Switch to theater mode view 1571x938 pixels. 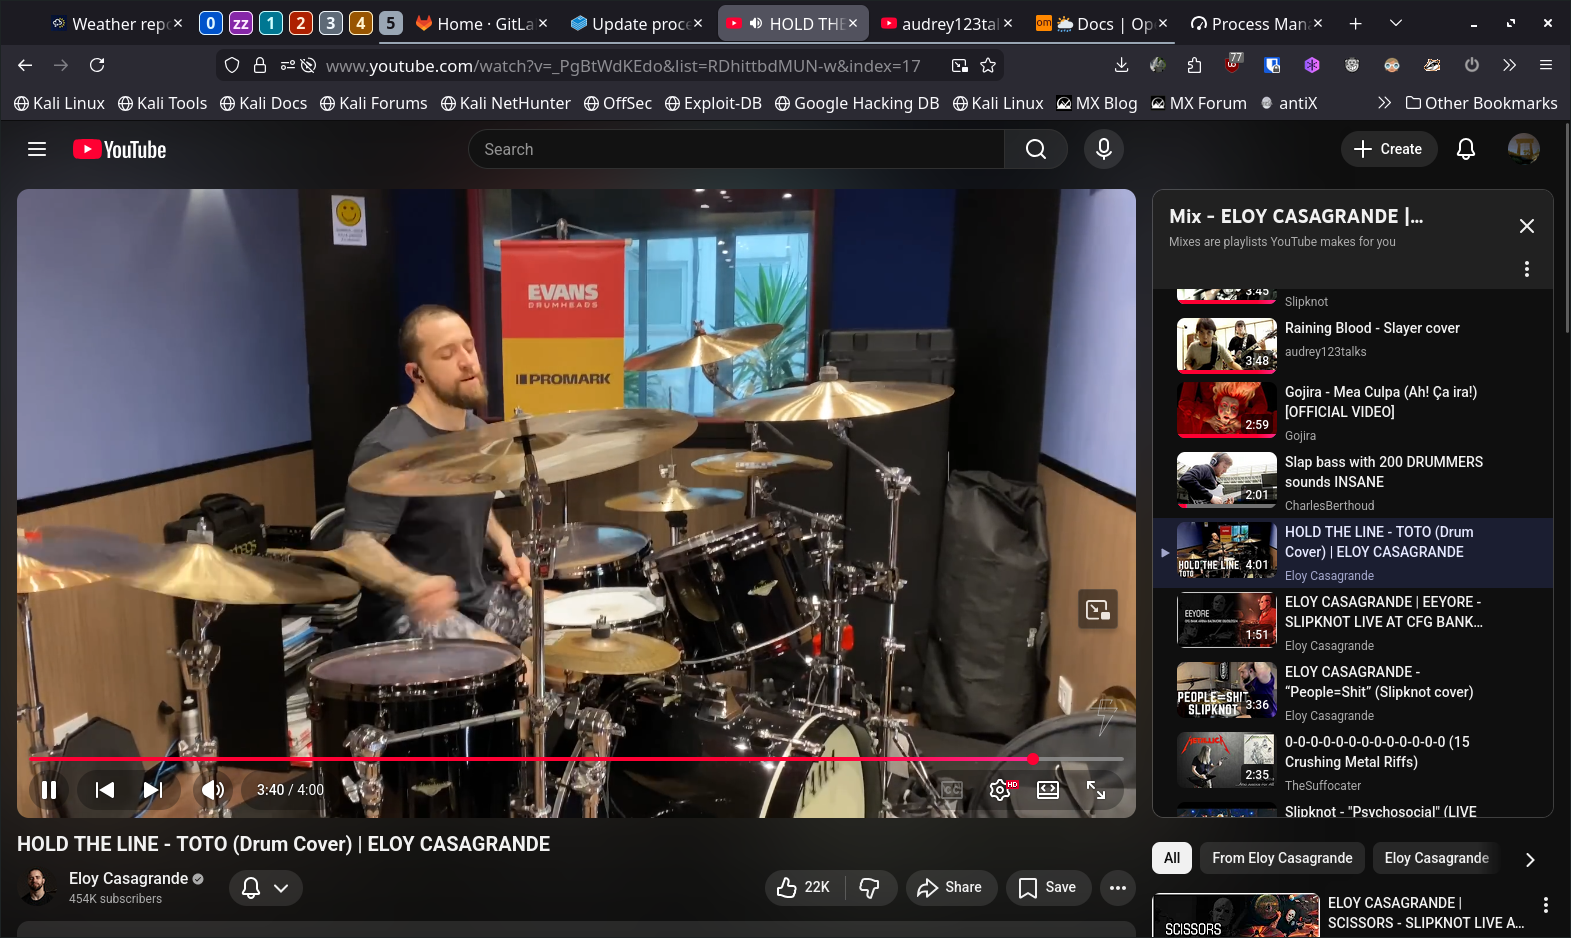[1047, 790]
